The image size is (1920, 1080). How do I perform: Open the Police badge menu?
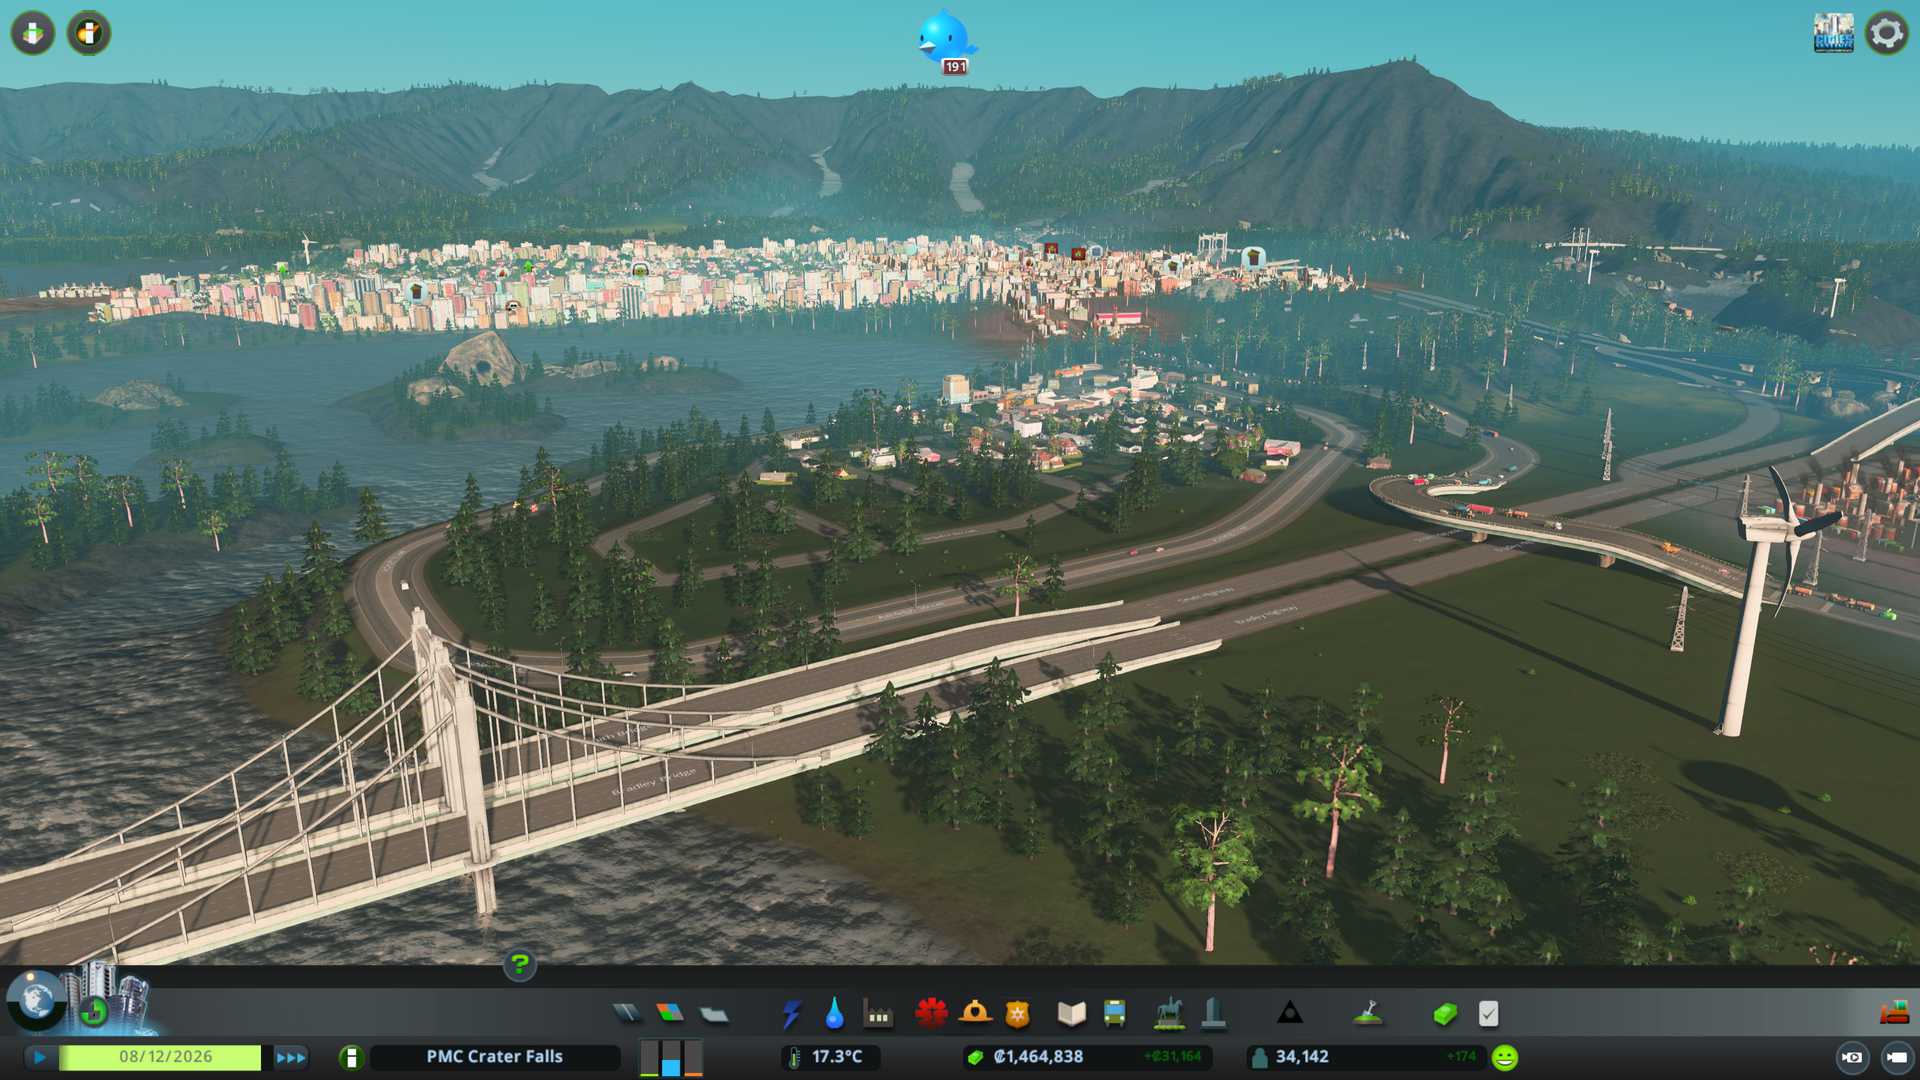click(1017, 1014)
